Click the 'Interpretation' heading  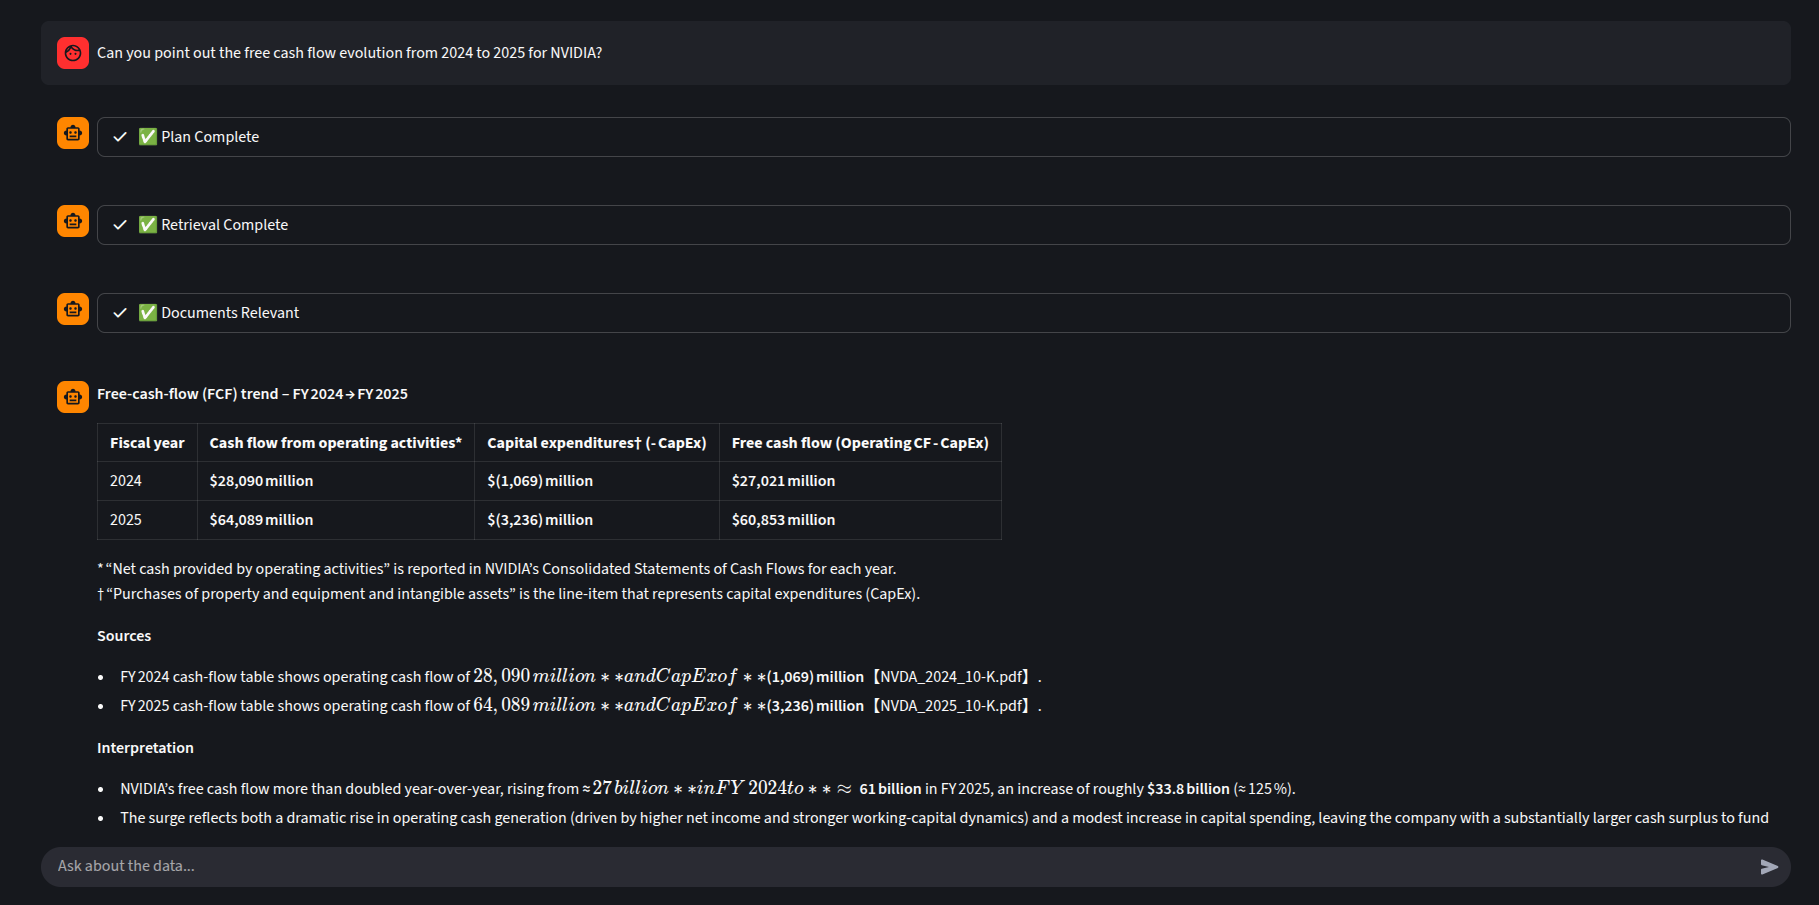(145, 748)
